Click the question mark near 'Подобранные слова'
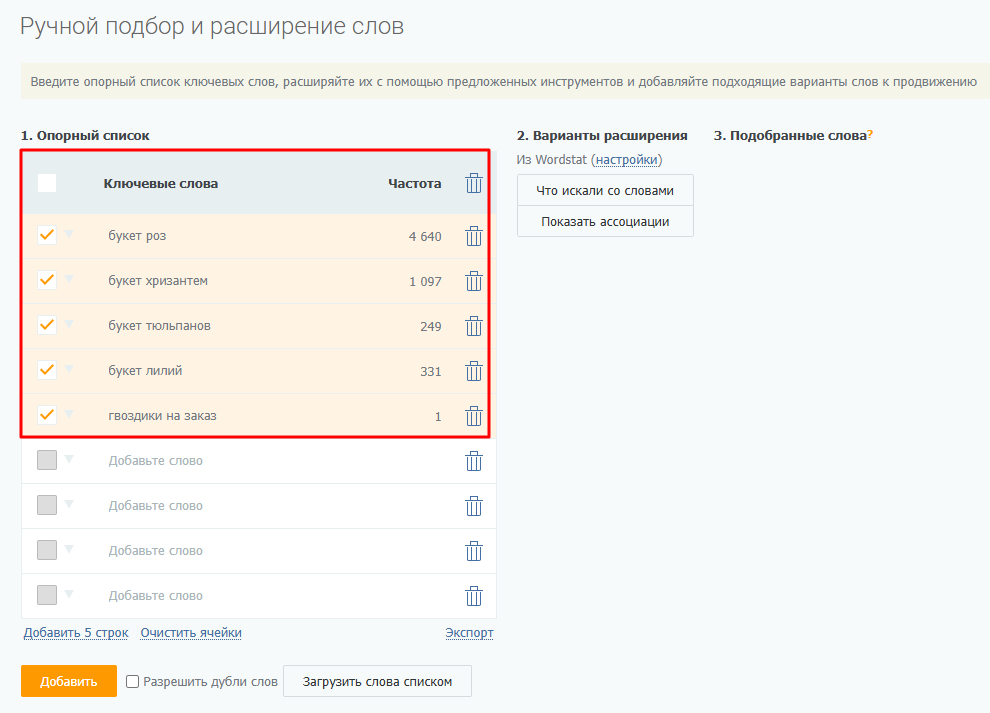 point(870,135)
